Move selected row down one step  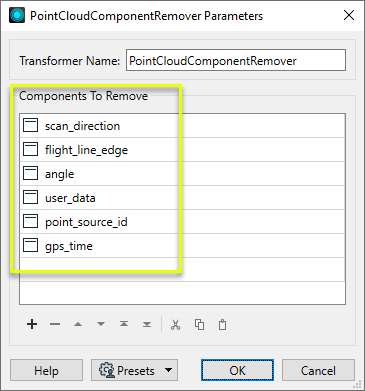[101, 324]
